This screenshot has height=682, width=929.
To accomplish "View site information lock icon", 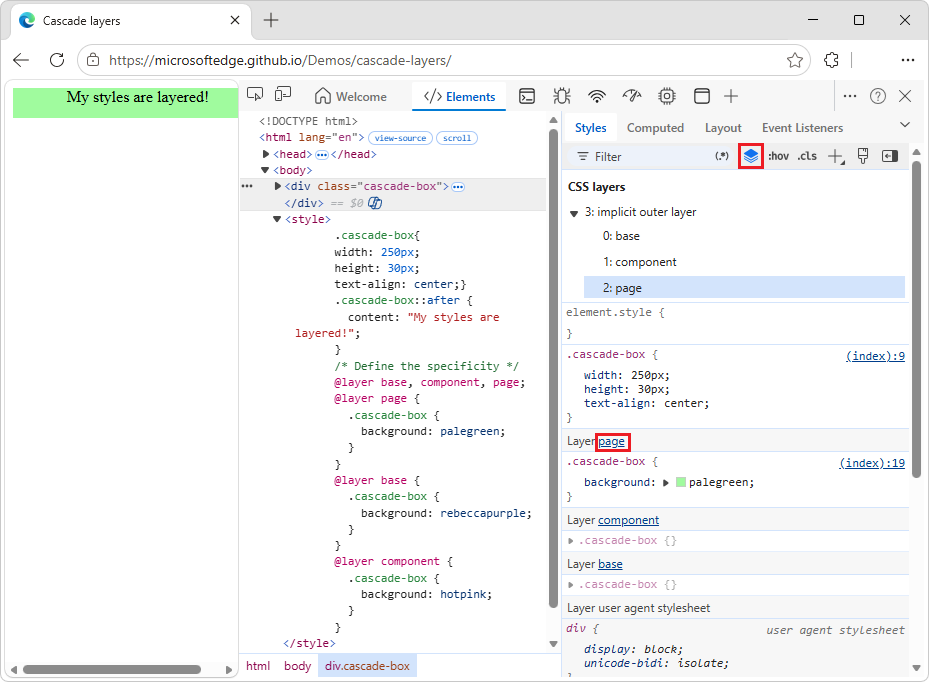I will tap(93, 60).
